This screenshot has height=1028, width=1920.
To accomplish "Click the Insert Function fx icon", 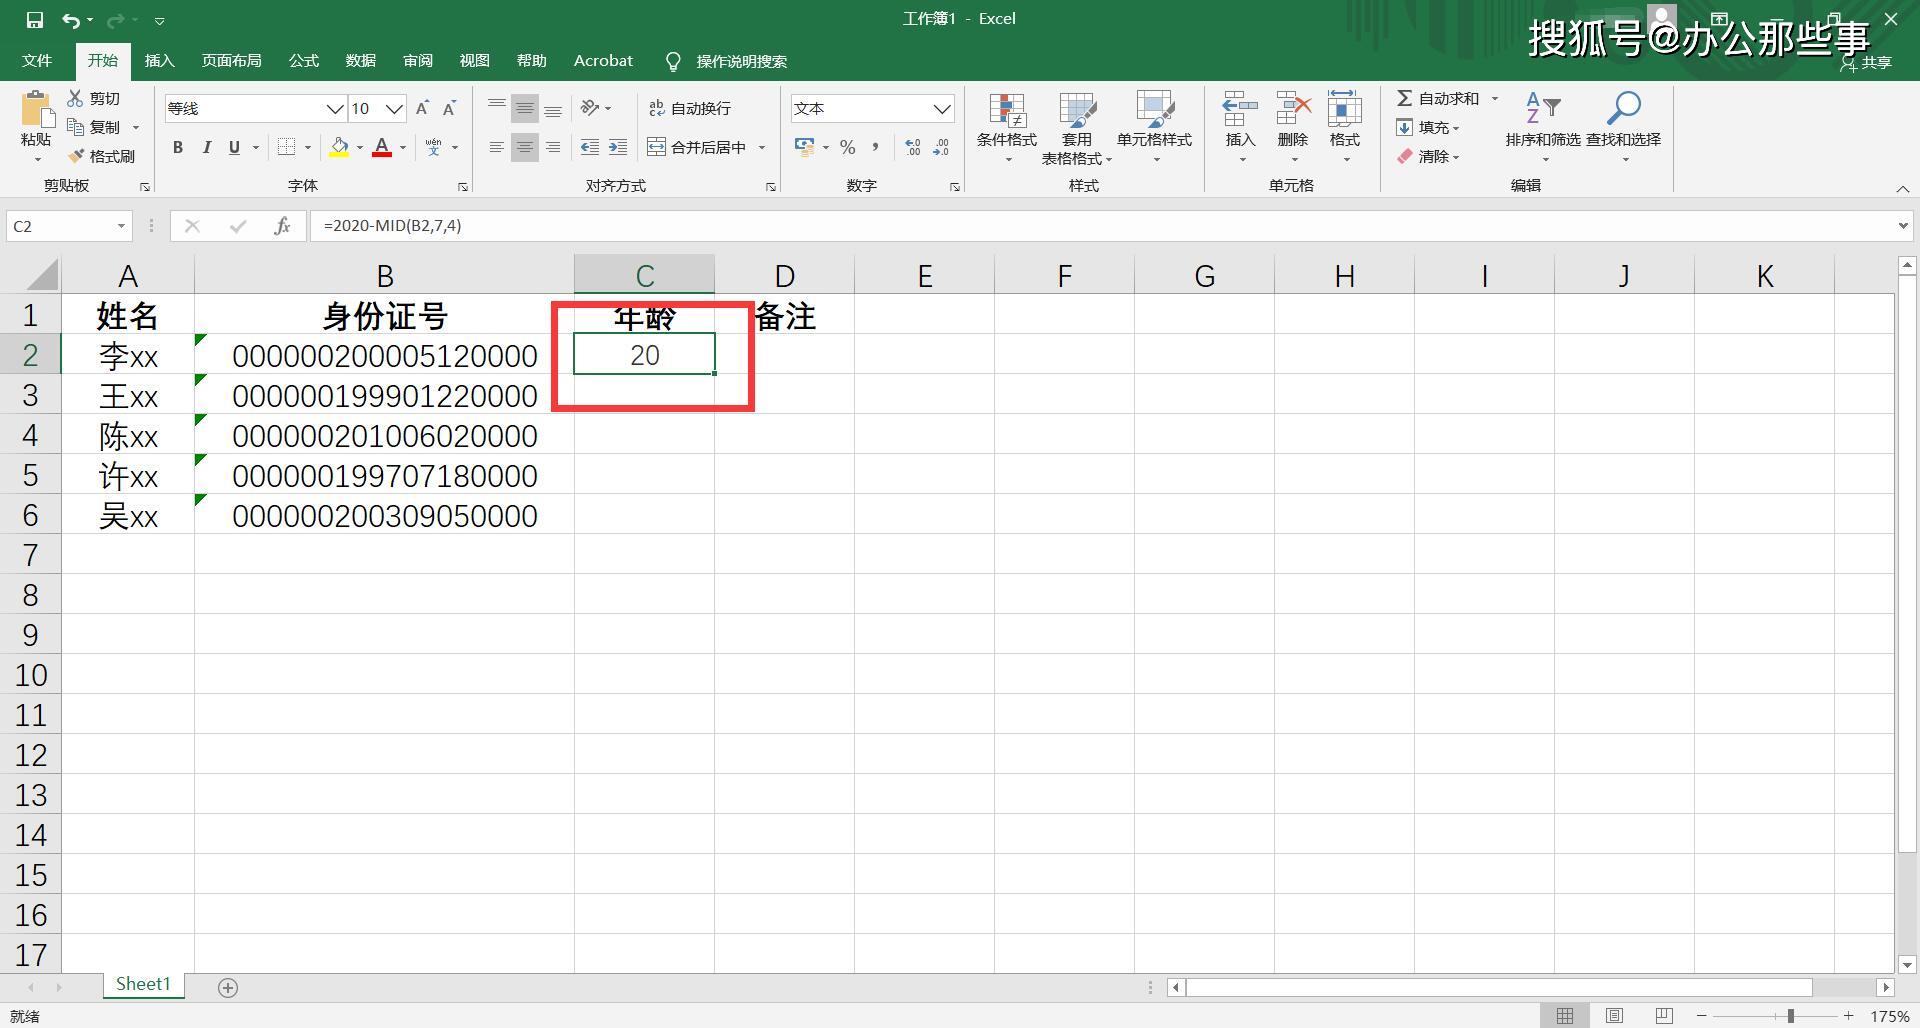I will (282, 226).
